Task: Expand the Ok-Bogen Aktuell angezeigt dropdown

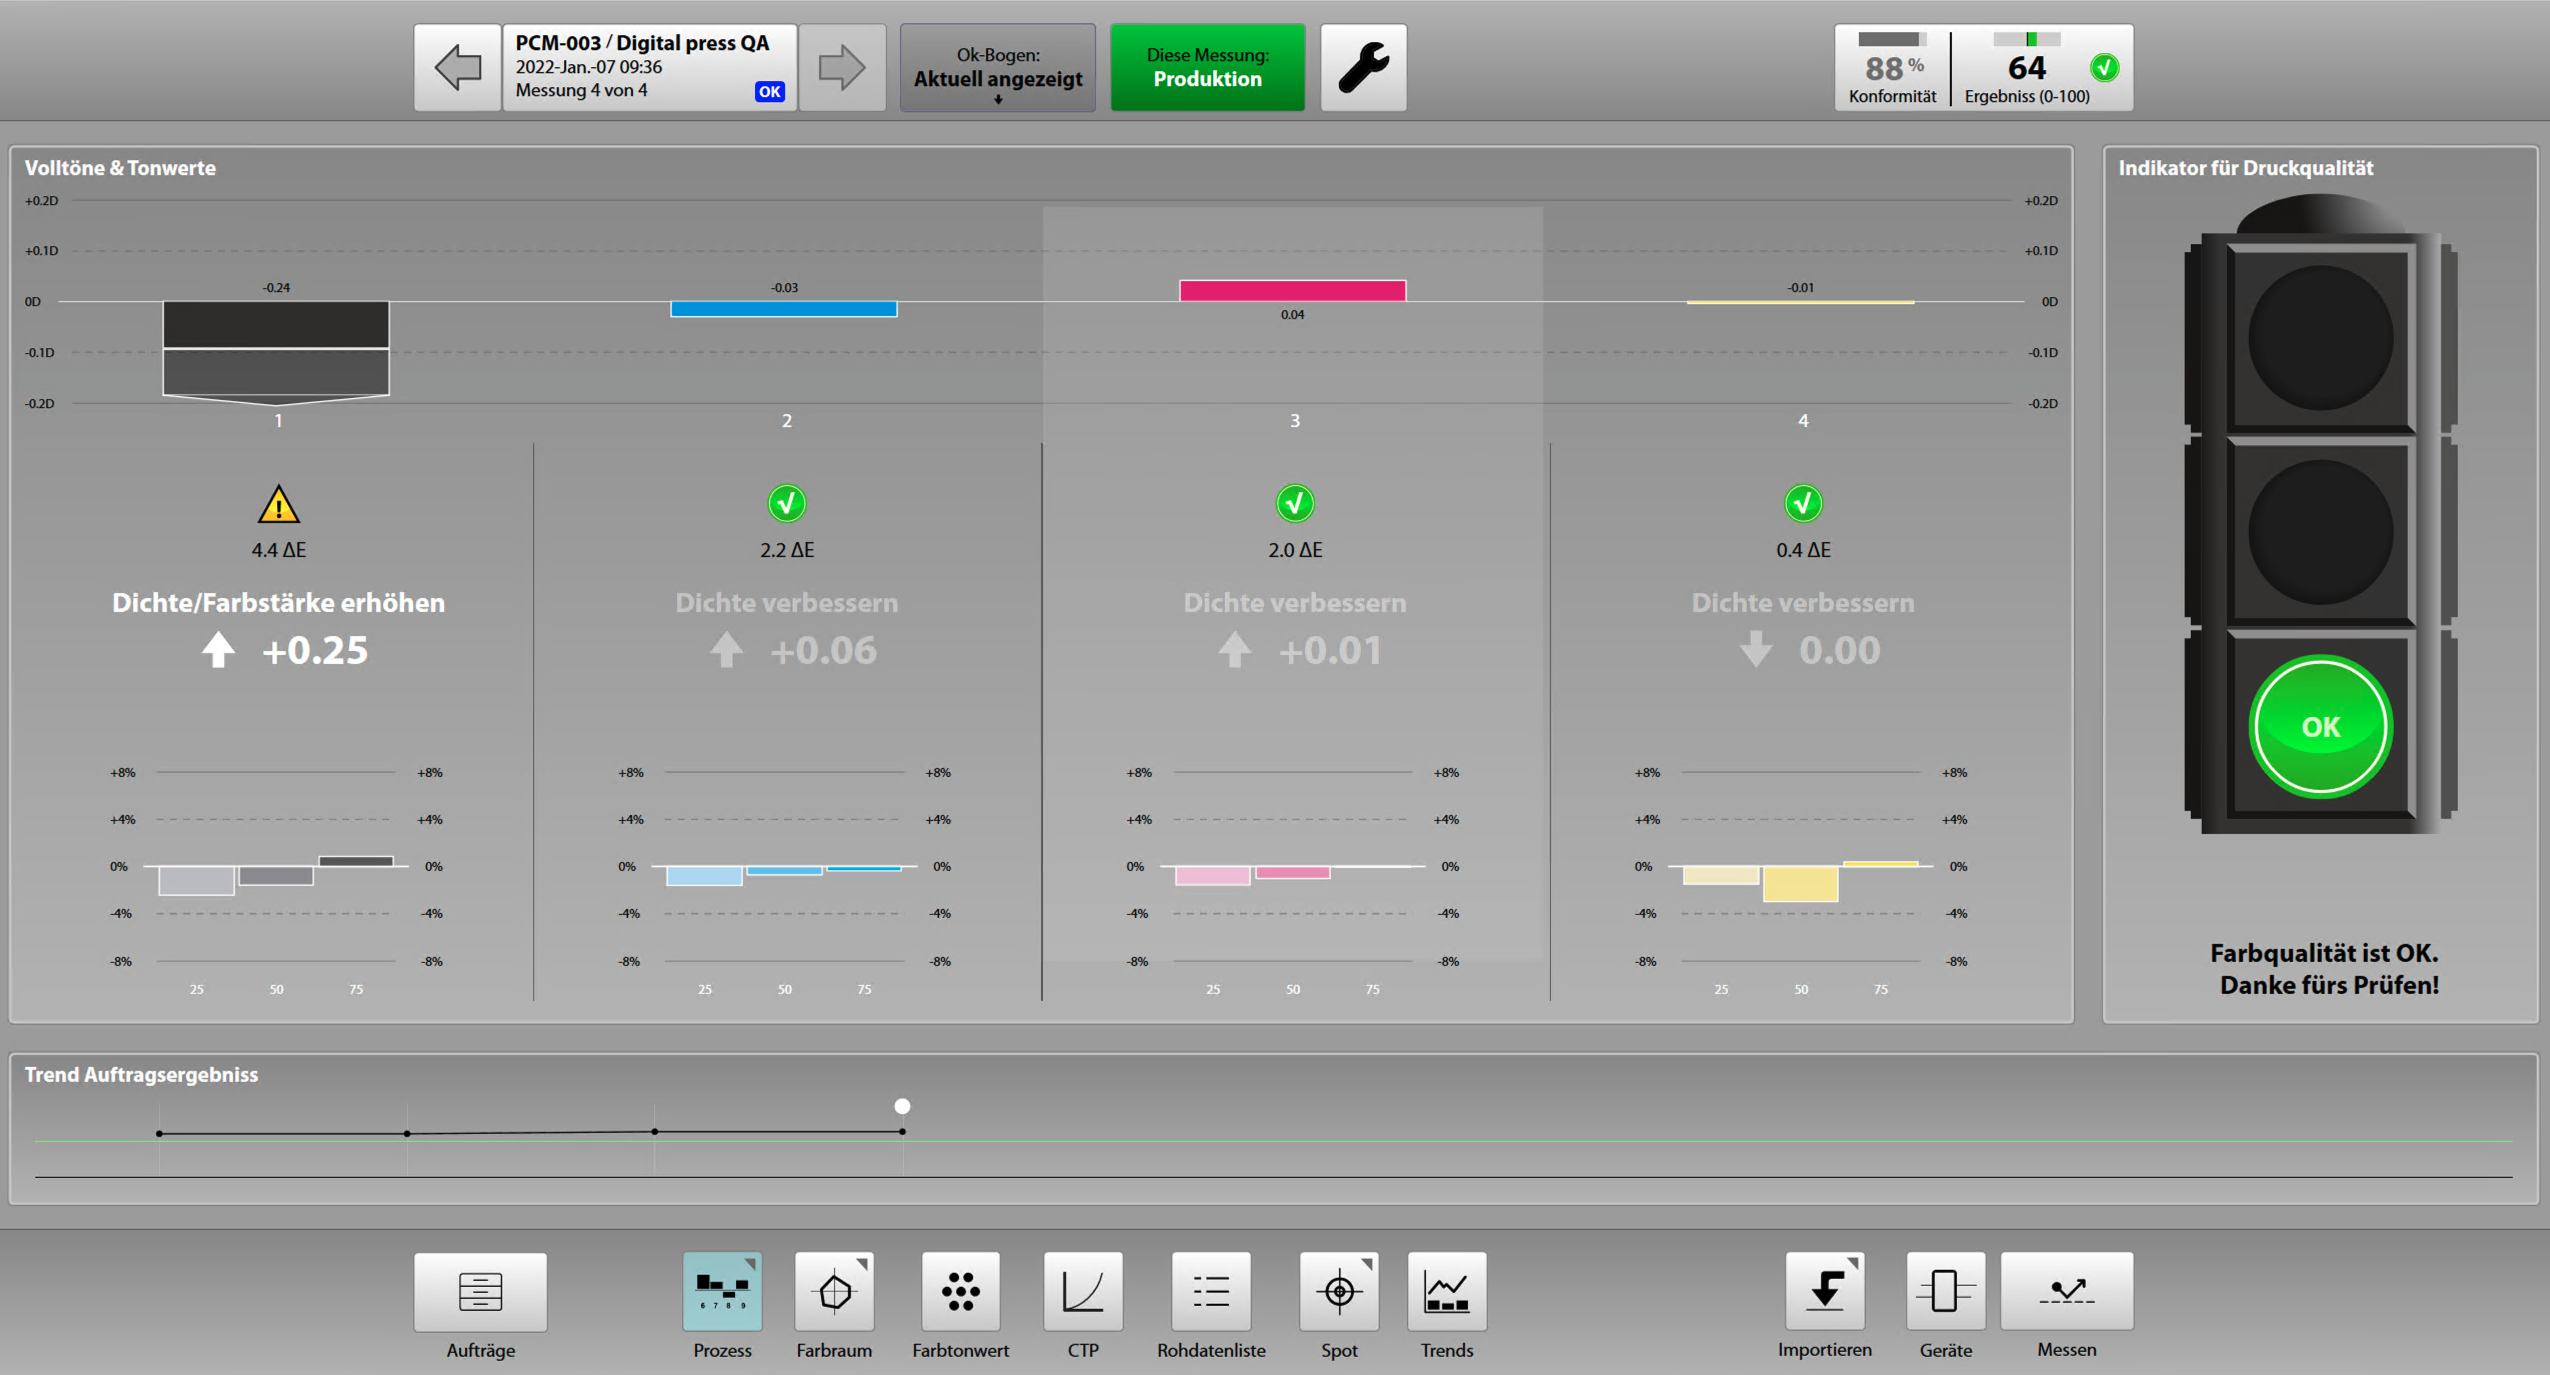Action: (x=997, y=68)
